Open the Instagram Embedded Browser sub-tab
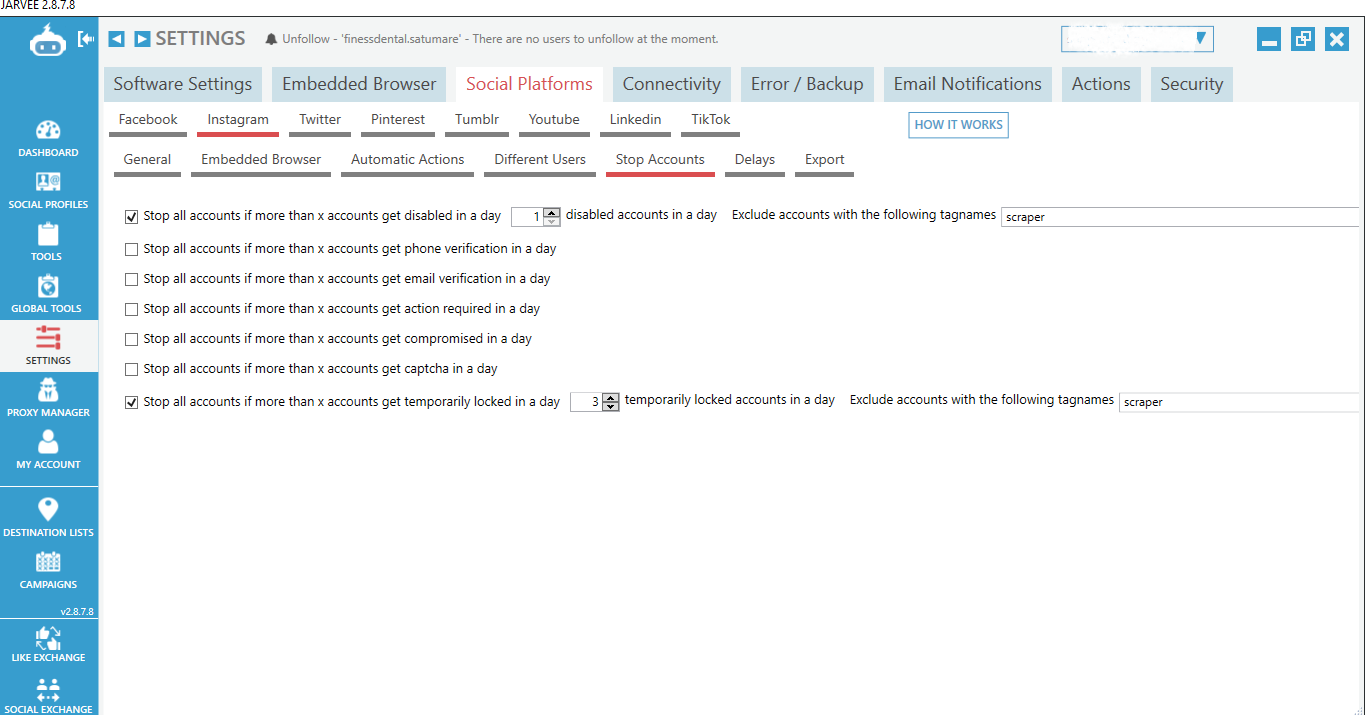Image resolution: width=1365 pixels, height=715 pixels. click(x=261, y=160)
